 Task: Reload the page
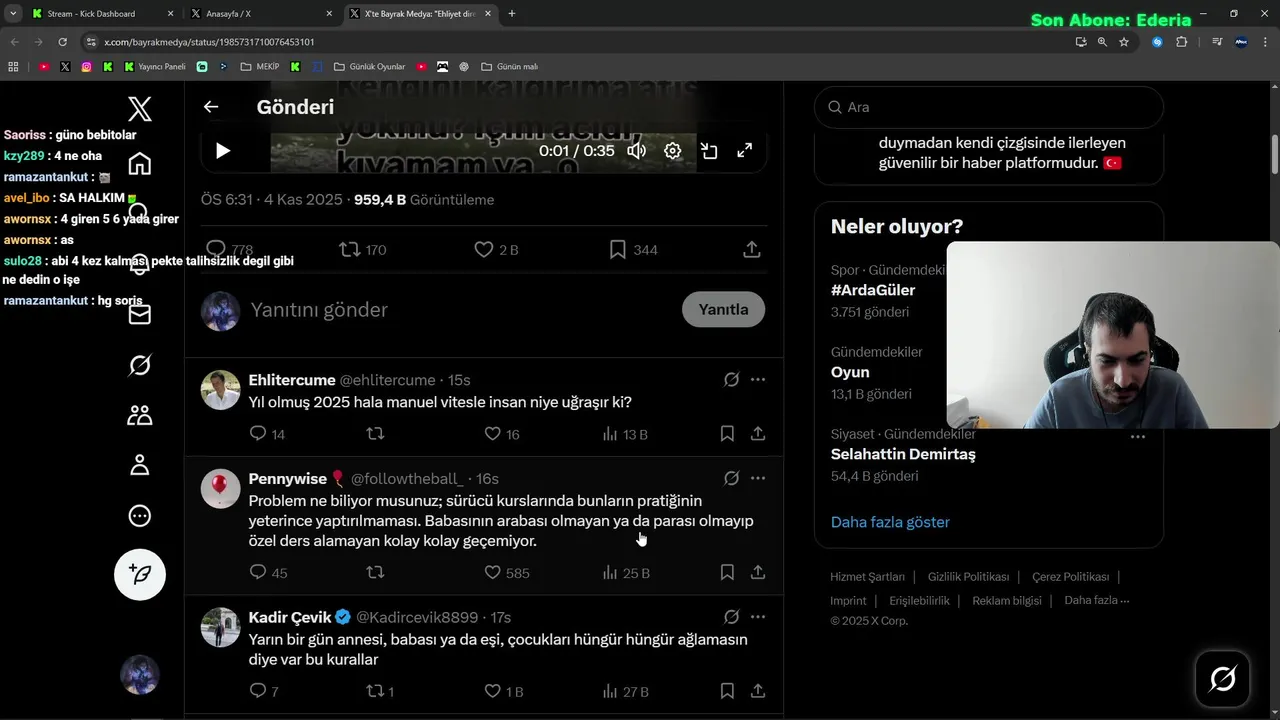click(62, 42)
